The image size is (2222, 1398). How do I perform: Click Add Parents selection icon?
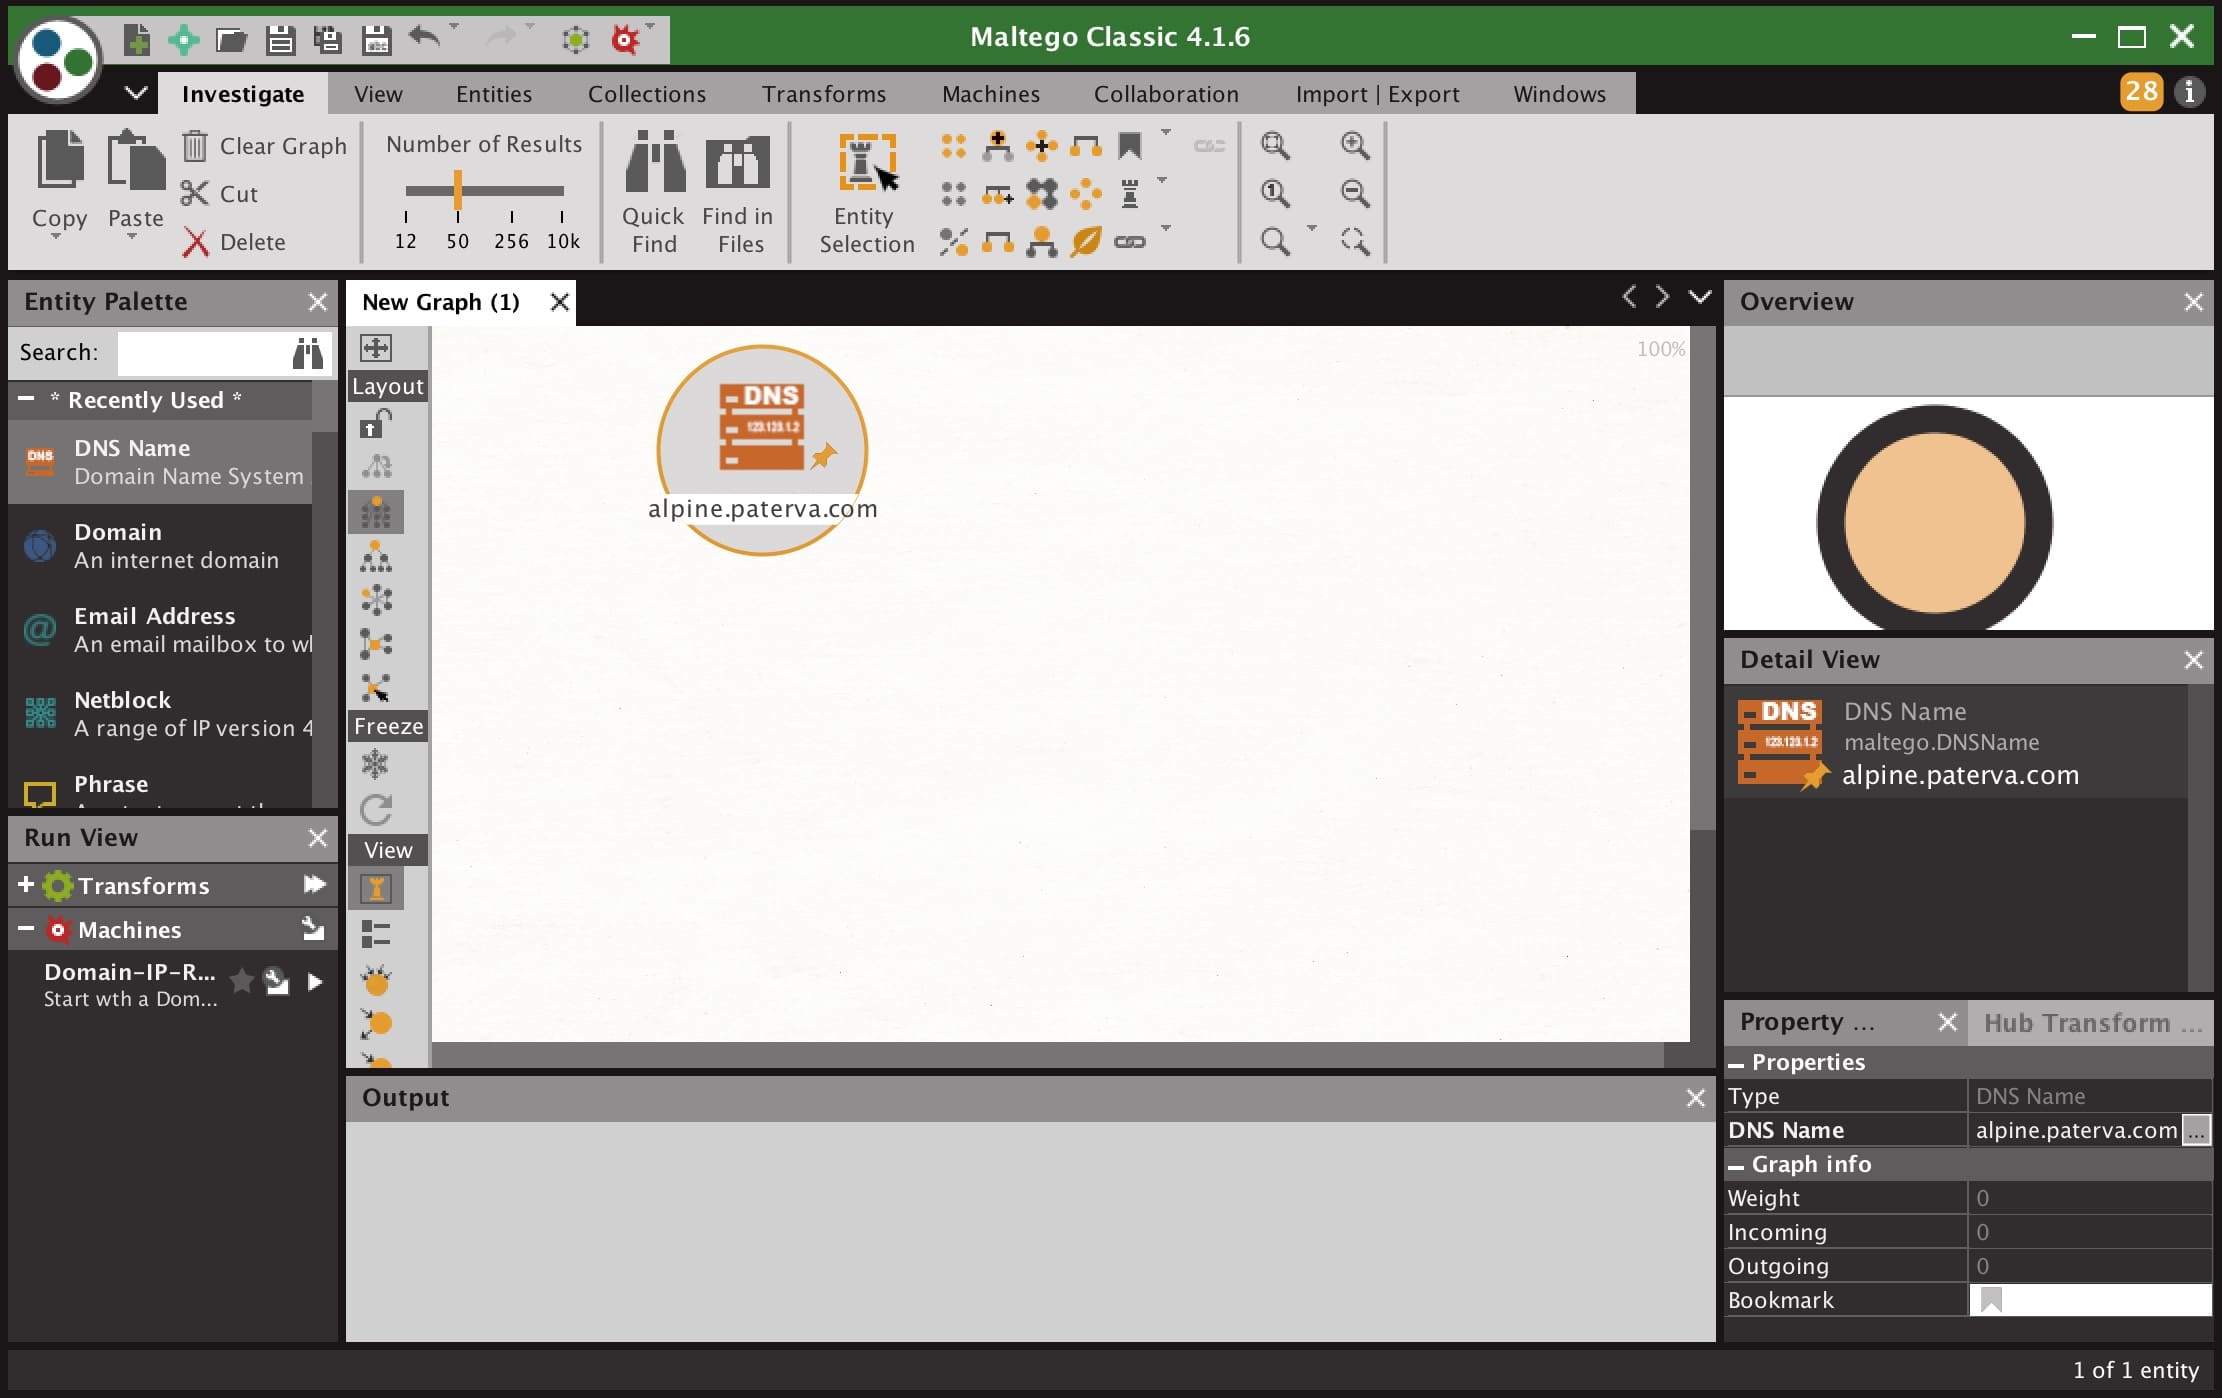(997, 146)
